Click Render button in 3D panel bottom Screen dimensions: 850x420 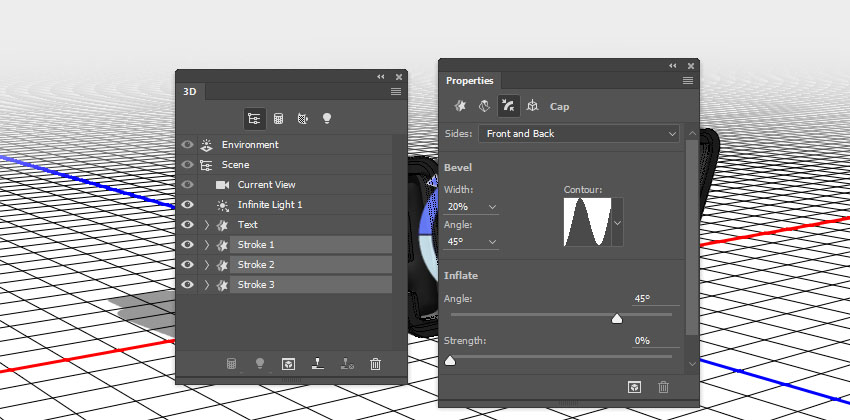pyautogui.click(x=288, y=364)
